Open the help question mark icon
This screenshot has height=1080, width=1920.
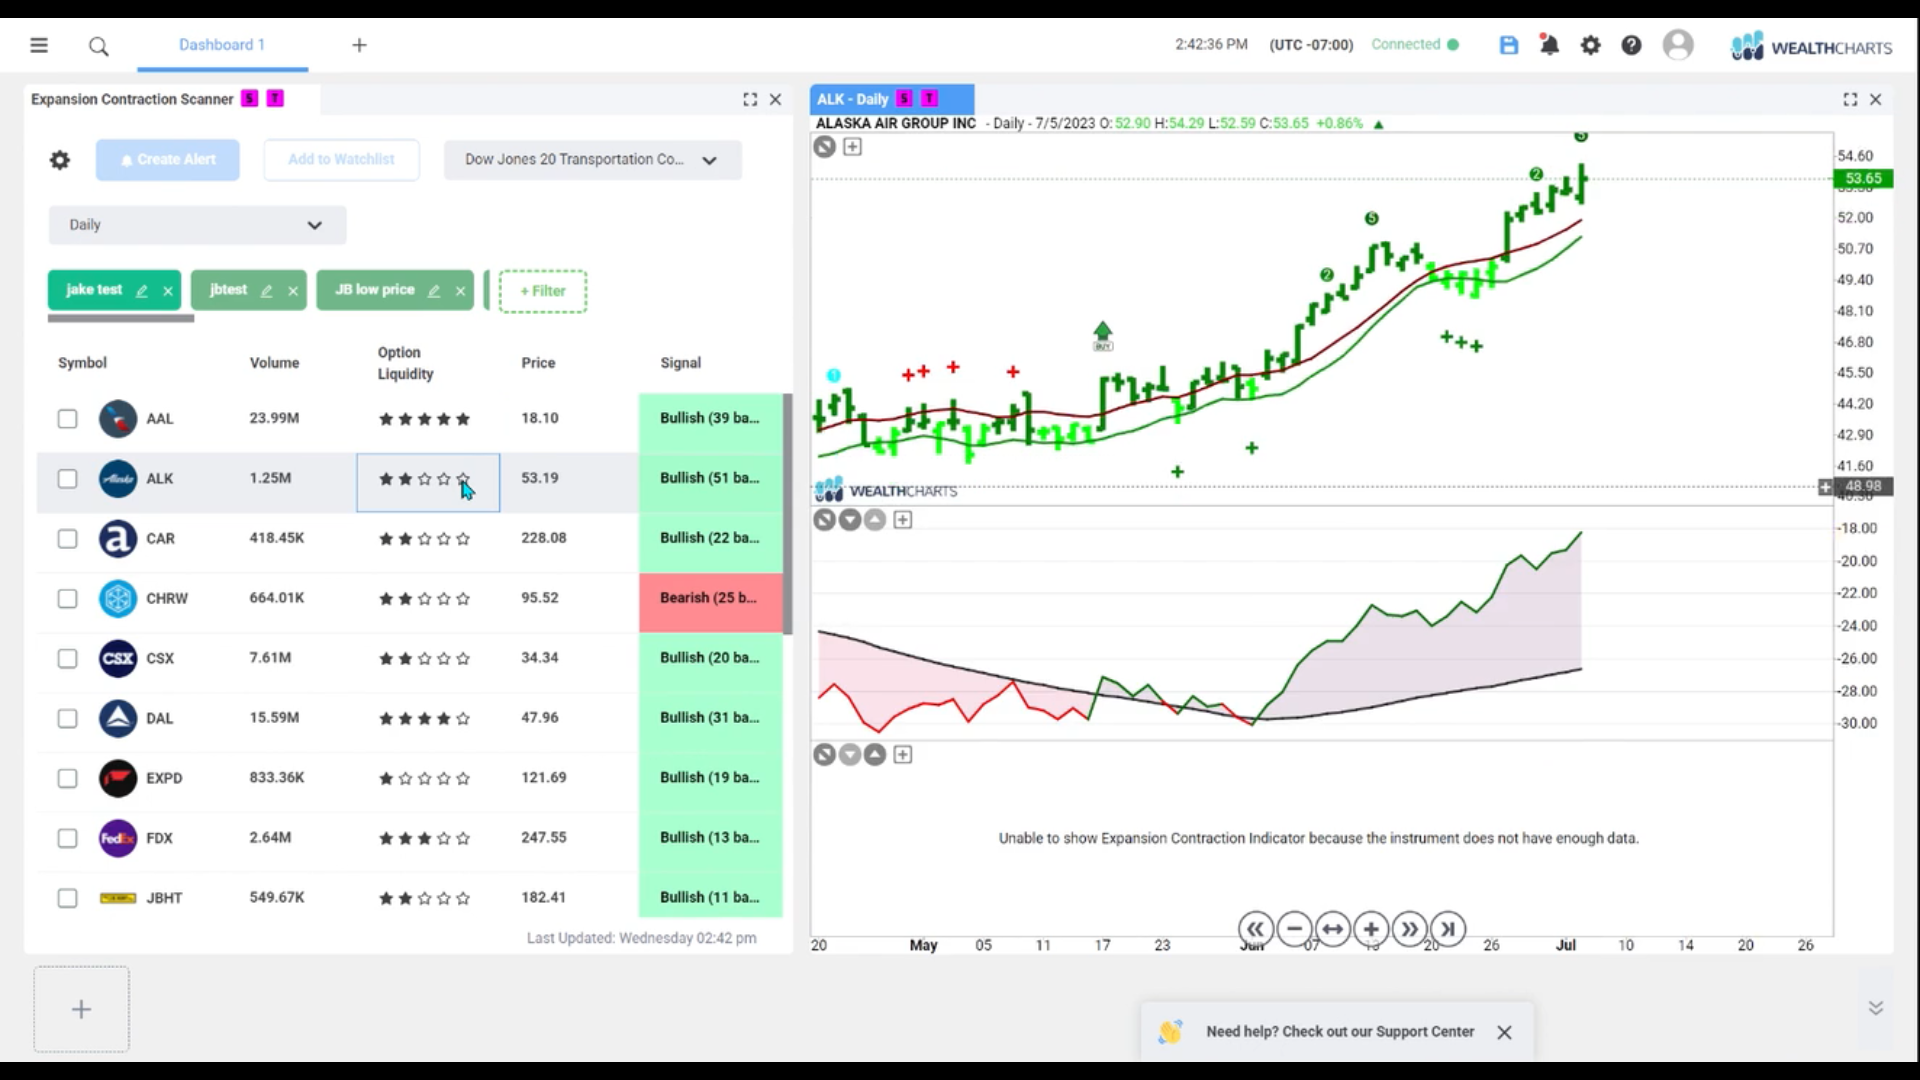(1631, 45)
